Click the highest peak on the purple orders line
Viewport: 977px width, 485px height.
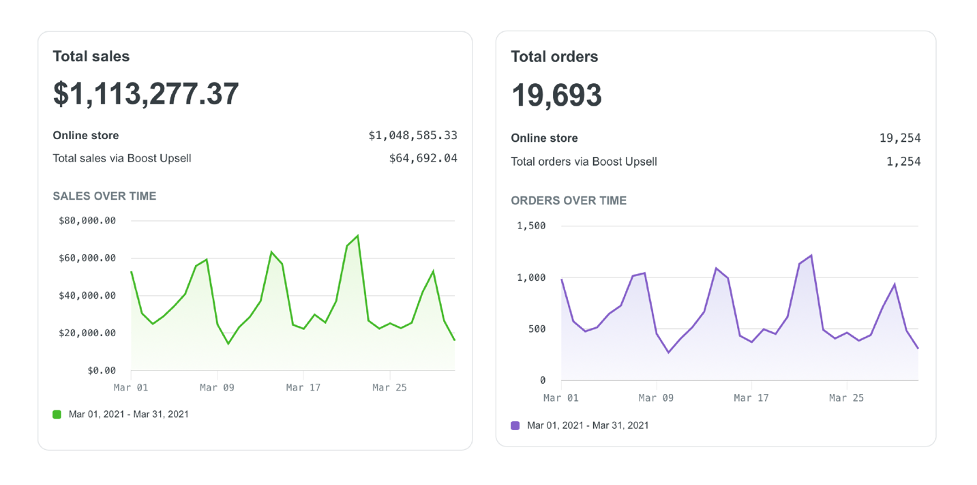(x=811, y=255)
